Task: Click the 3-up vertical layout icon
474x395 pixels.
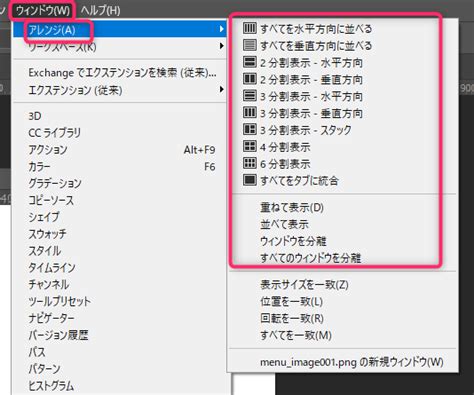Action: click(250, 112)
